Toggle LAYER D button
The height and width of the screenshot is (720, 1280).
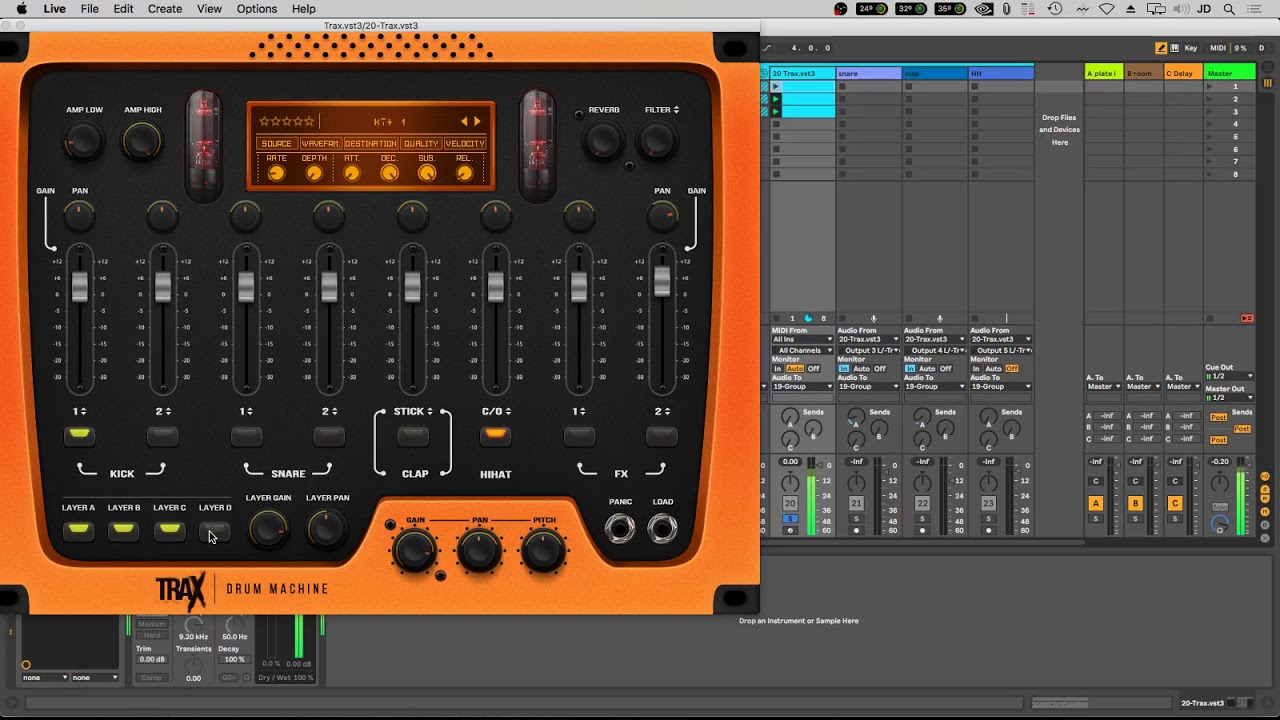tap(215, 530)
